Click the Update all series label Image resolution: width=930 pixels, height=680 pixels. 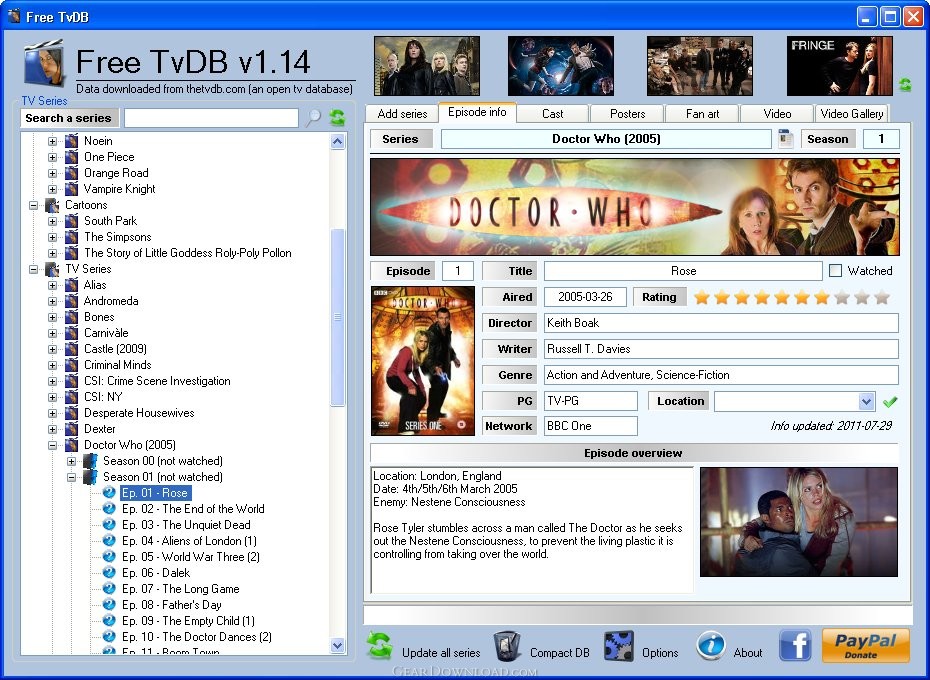tap(441, 653)
